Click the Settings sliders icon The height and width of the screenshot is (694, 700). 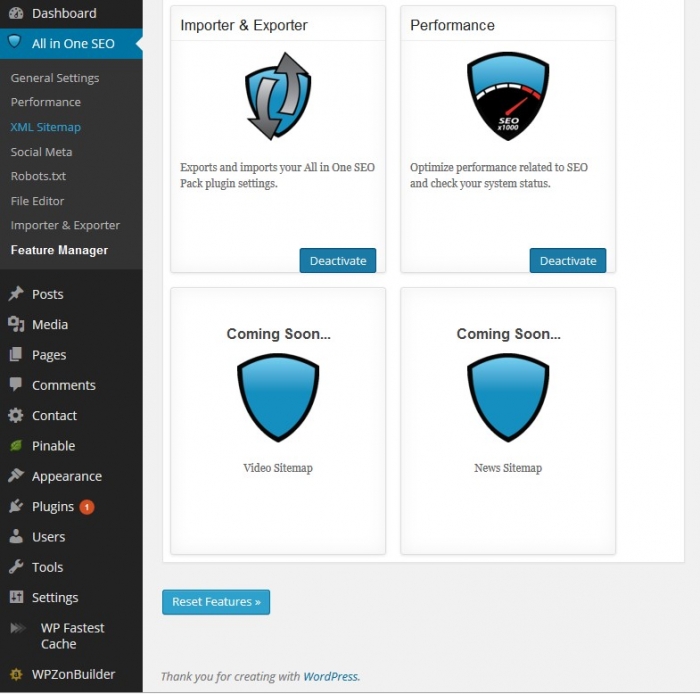point(16,597)
